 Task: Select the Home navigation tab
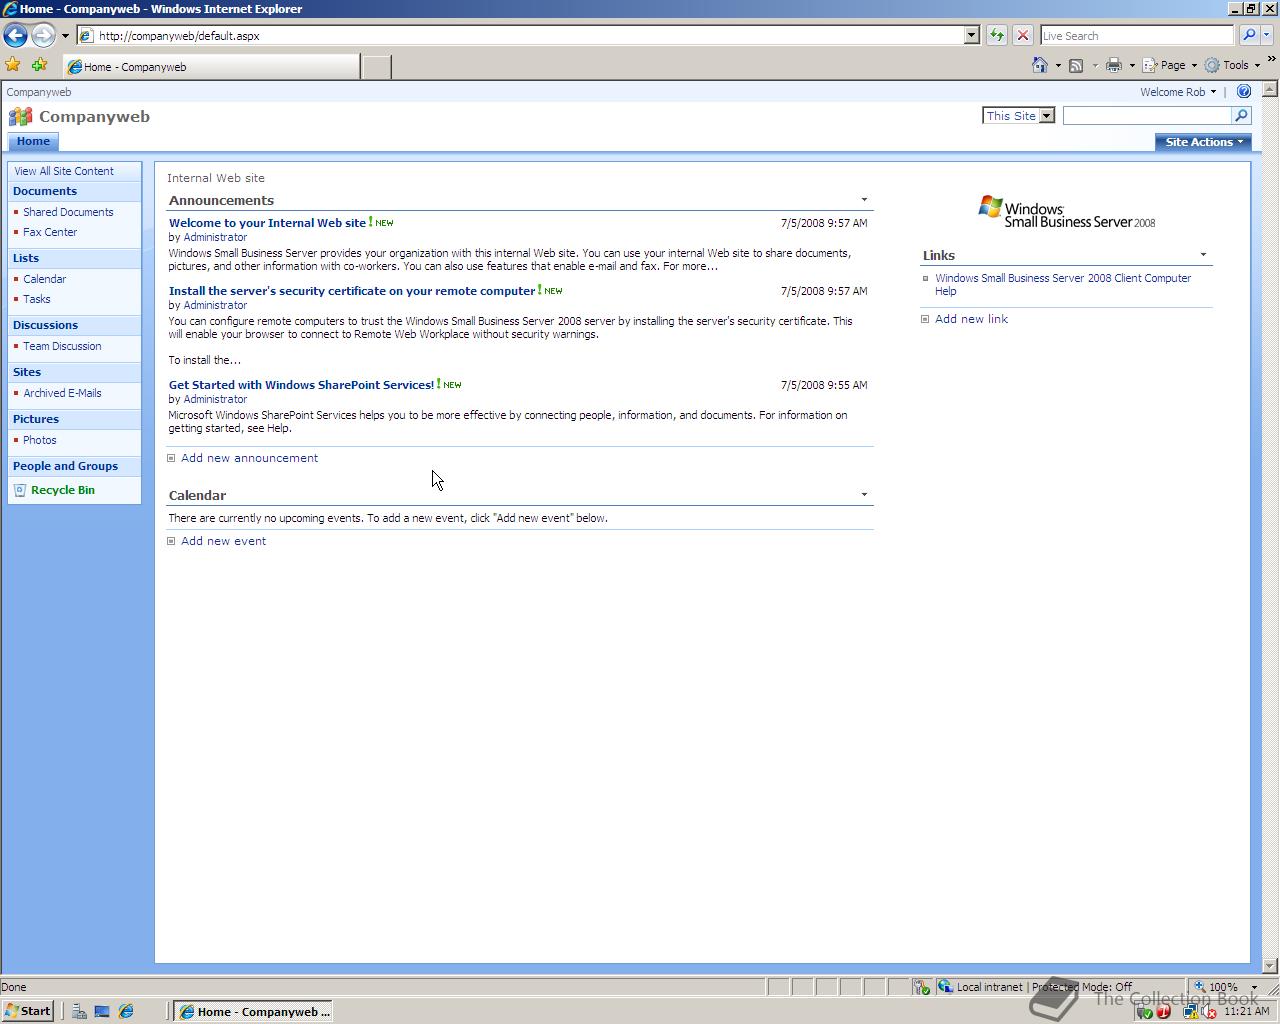pyautogui.click(x=33, y=142)
